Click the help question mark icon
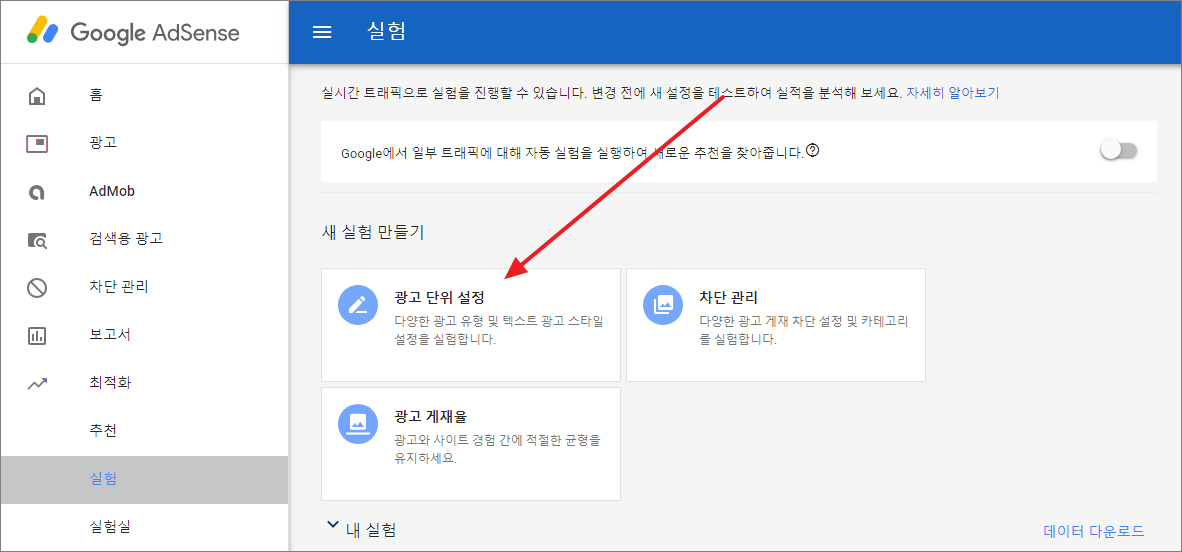Image resolution: width=1182 pixels, height=552 pixels. point(813,150)
